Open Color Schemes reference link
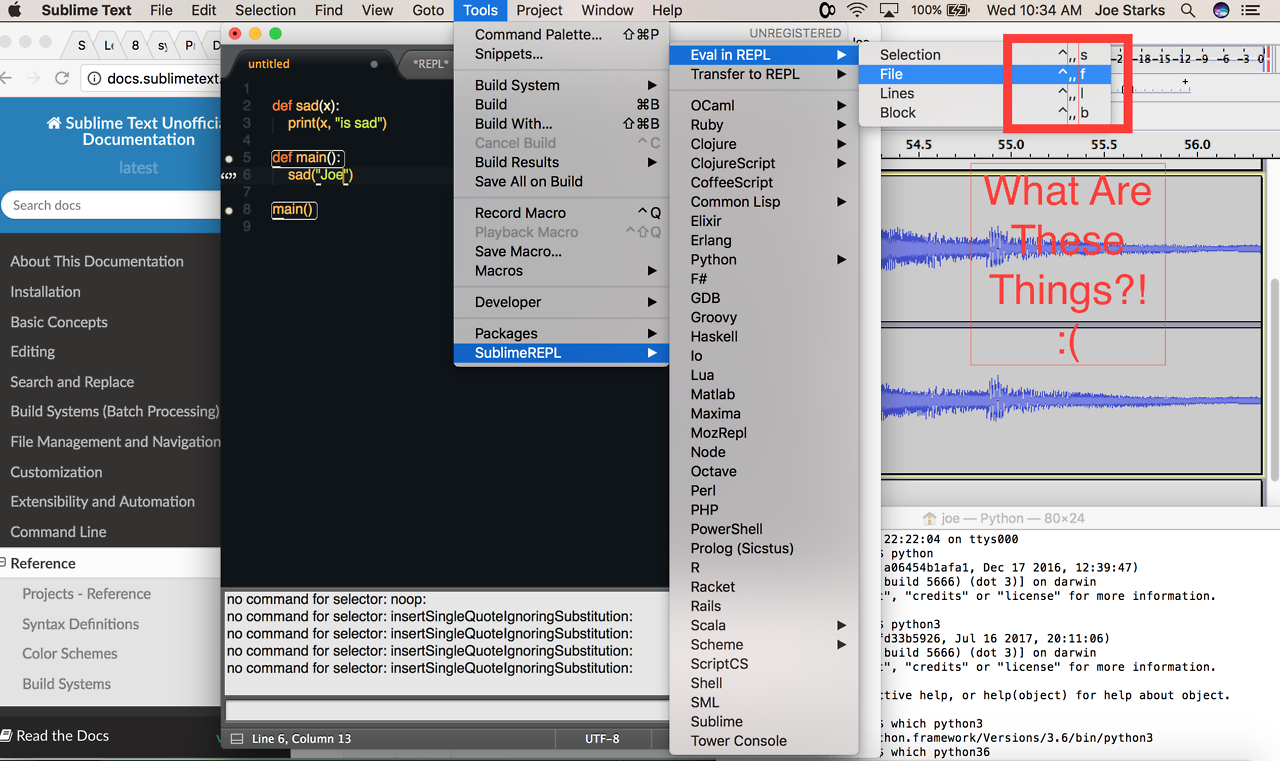This screenshot has height=761, width=1280. (70, 654)
